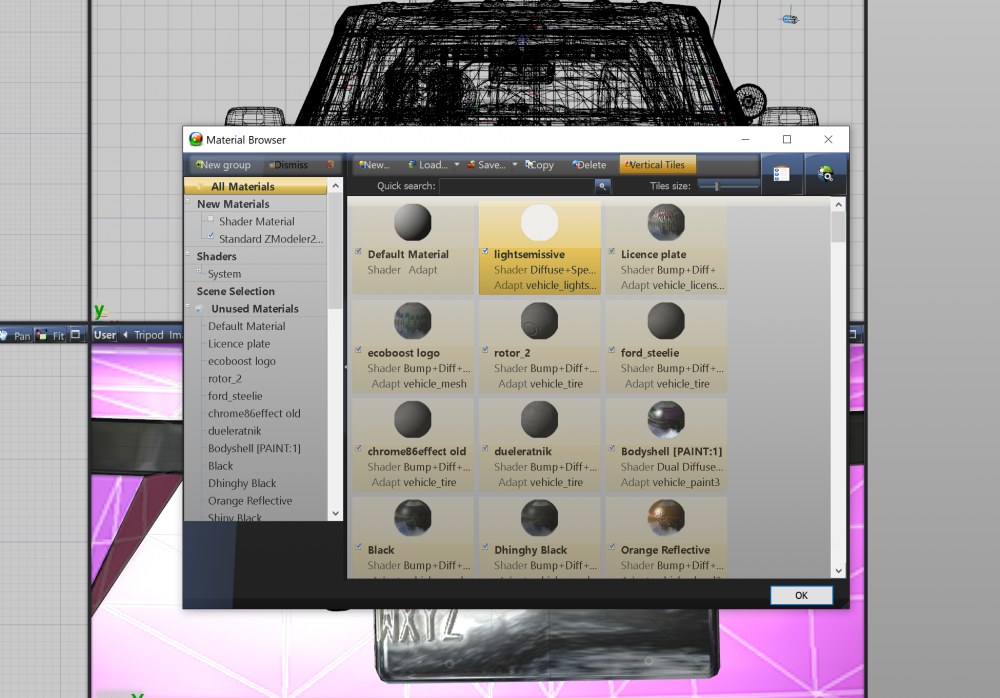
Task: Click the material search settings icon
Action: pyautogui.click(x=826, y=173)
